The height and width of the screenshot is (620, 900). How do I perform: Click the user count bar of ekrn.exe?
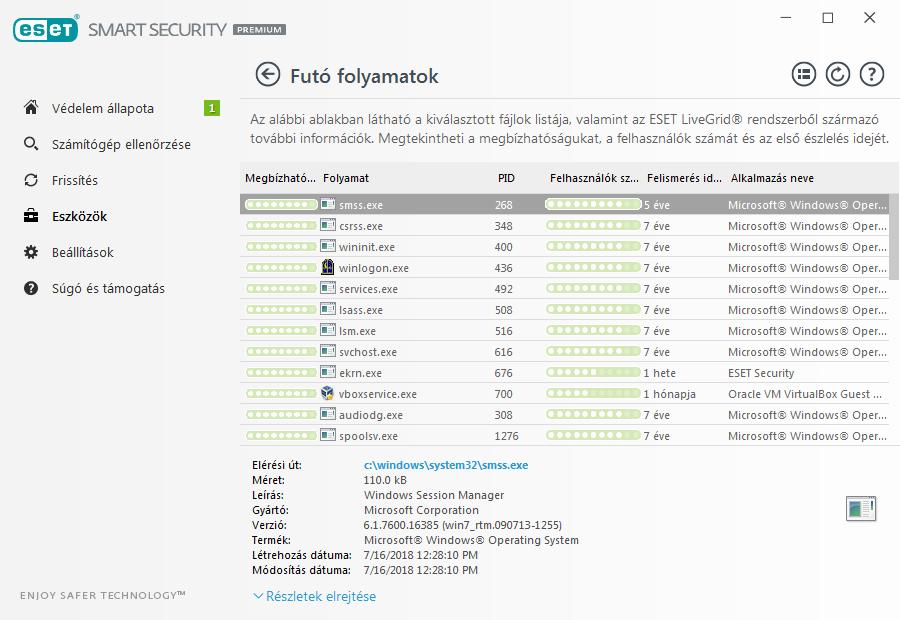coord(593,372)
